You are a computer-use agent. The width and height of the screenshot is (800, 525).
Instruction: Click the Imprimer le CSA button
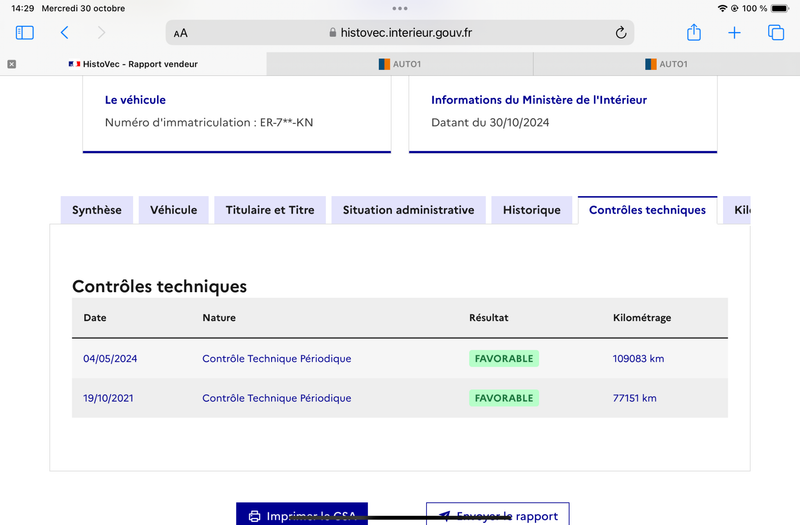tap(302, 514)
